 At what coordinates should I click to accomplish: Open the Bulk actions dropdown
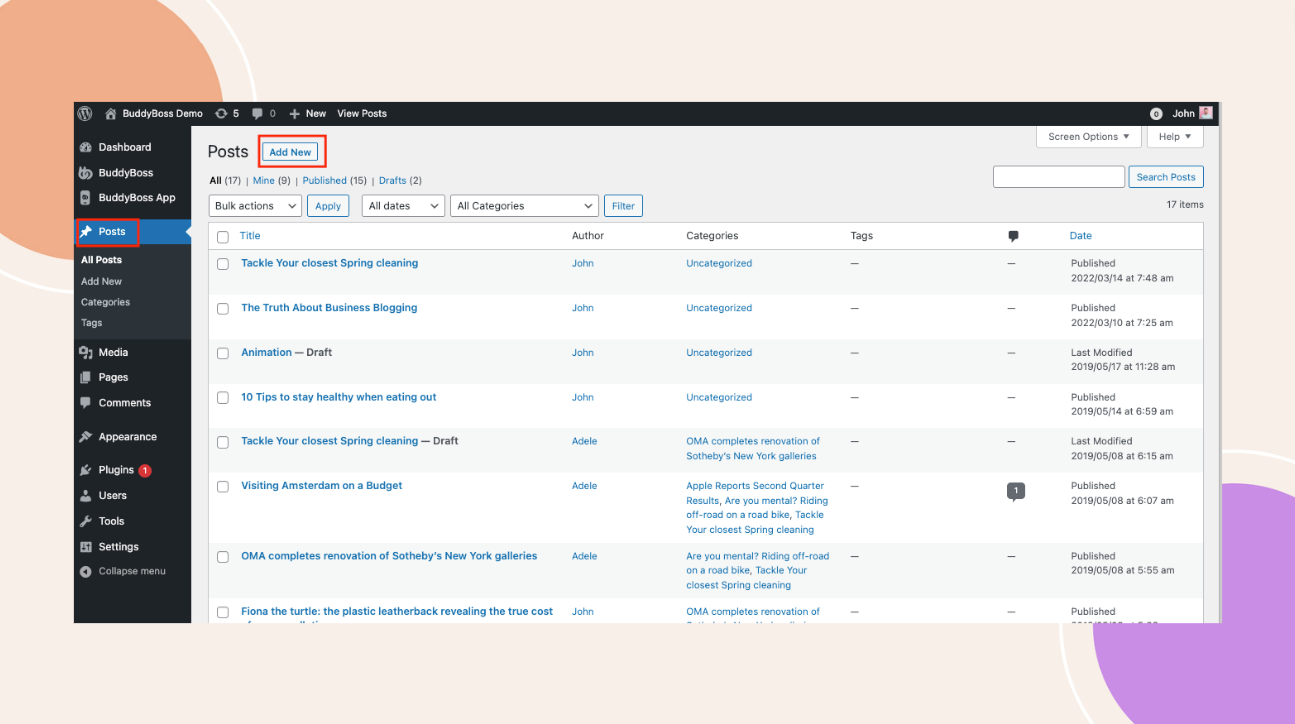click(x=255, y=206)
